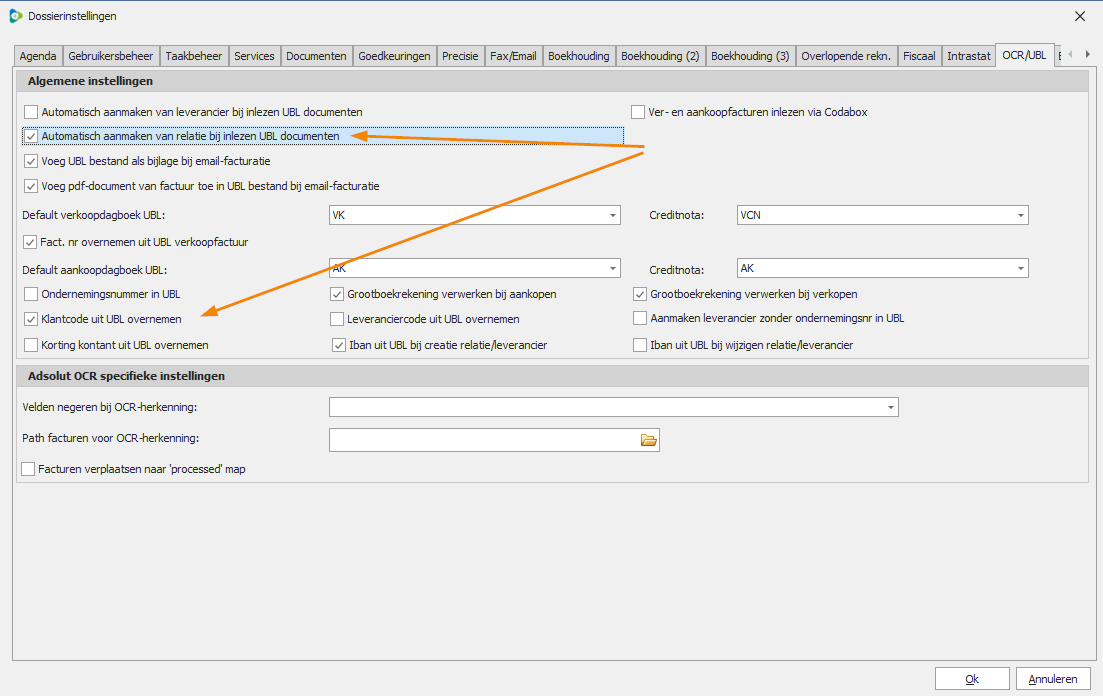Switch to the Fiscaal tab
The height and width of the screenshot is (696, 1103).
point(919,56)
